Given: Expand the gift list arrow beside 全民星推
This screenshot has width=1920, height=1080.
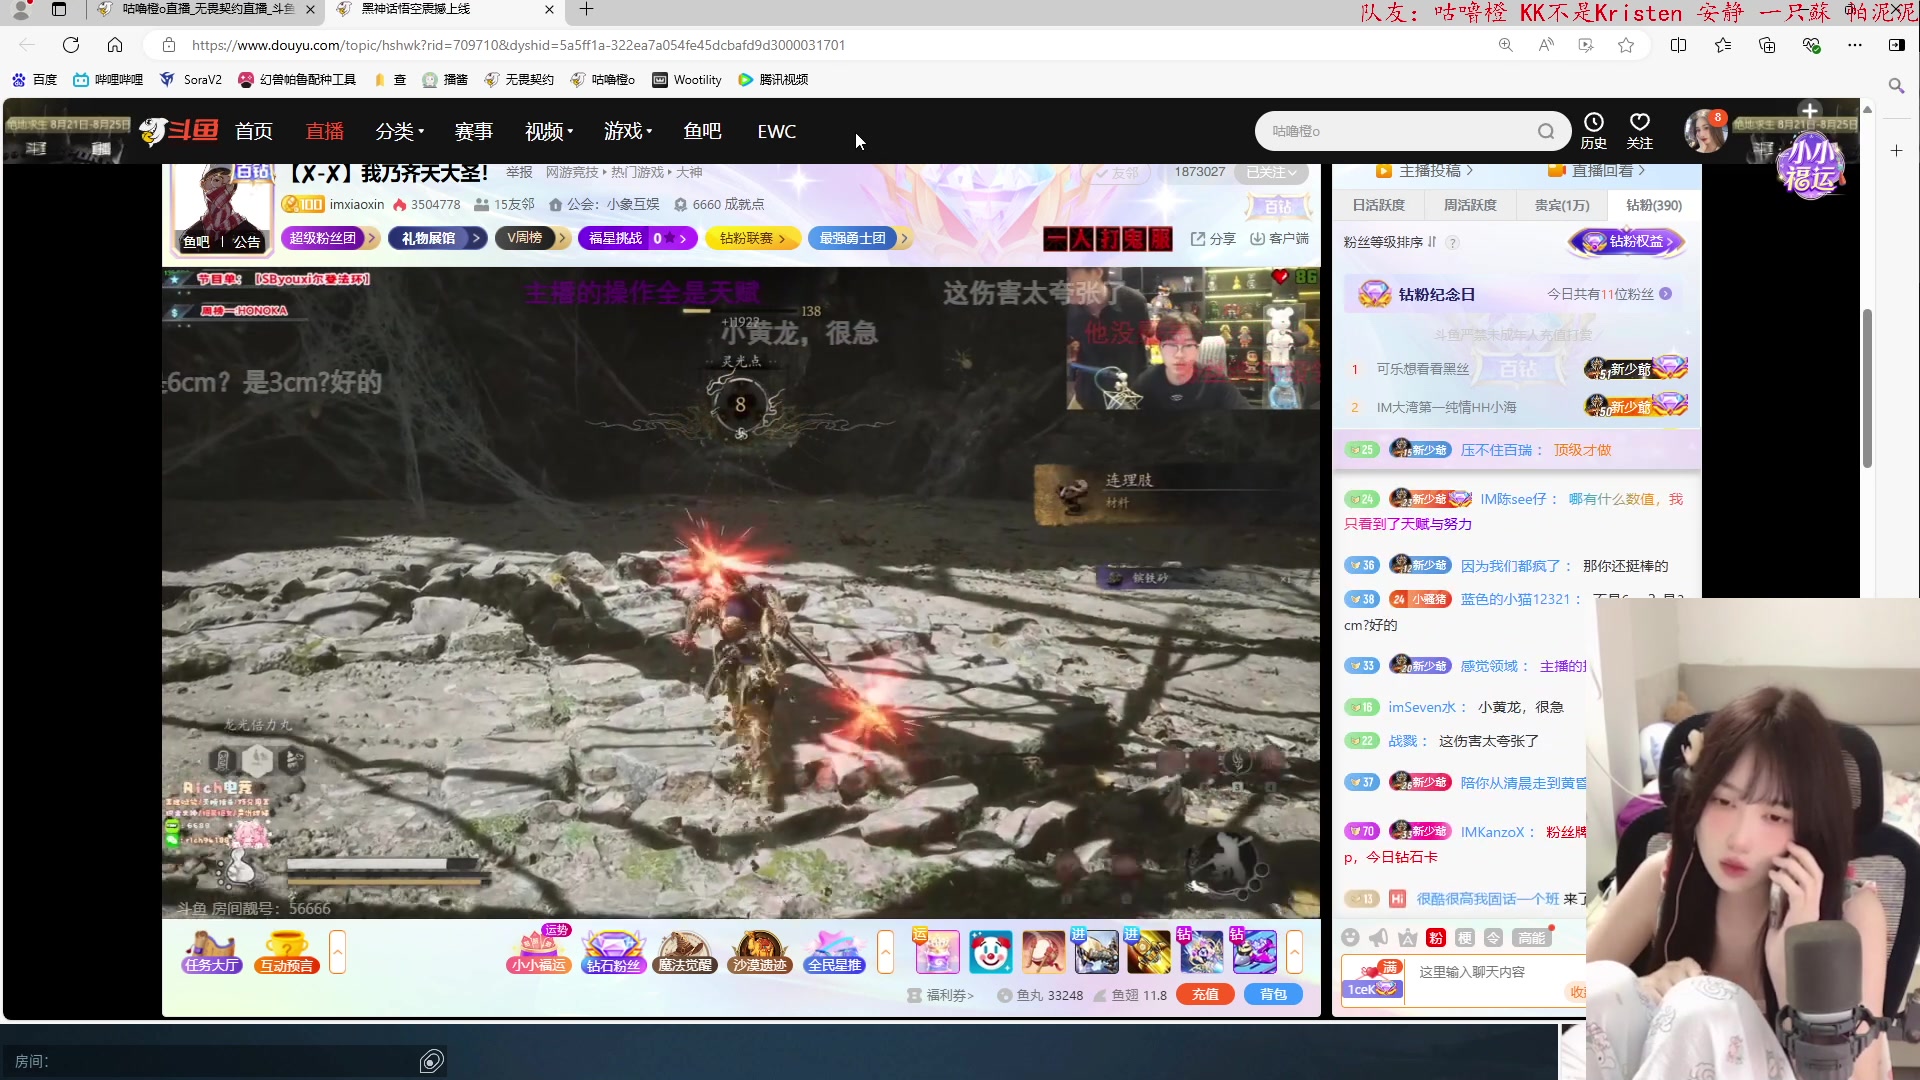Looking at the screenshot, I should click(885, 952).
